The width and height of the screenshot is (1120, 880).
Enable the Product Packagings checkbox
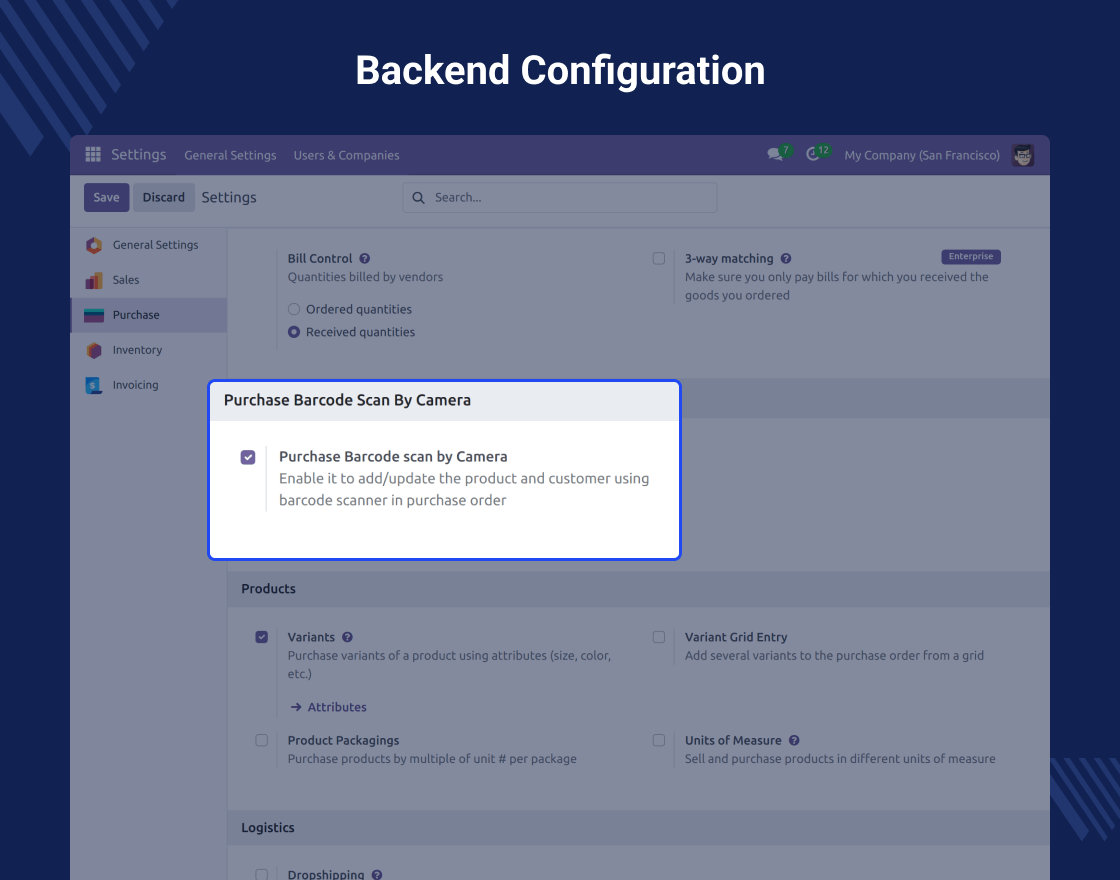click(x=262, y=741)
